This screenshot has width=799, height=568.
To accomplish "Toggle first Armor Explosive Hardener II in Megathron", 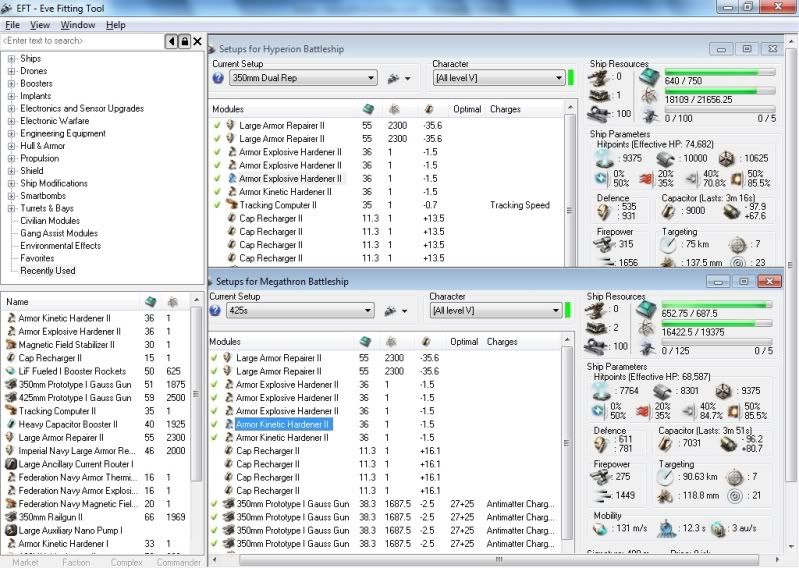I will tap(215, 384).
